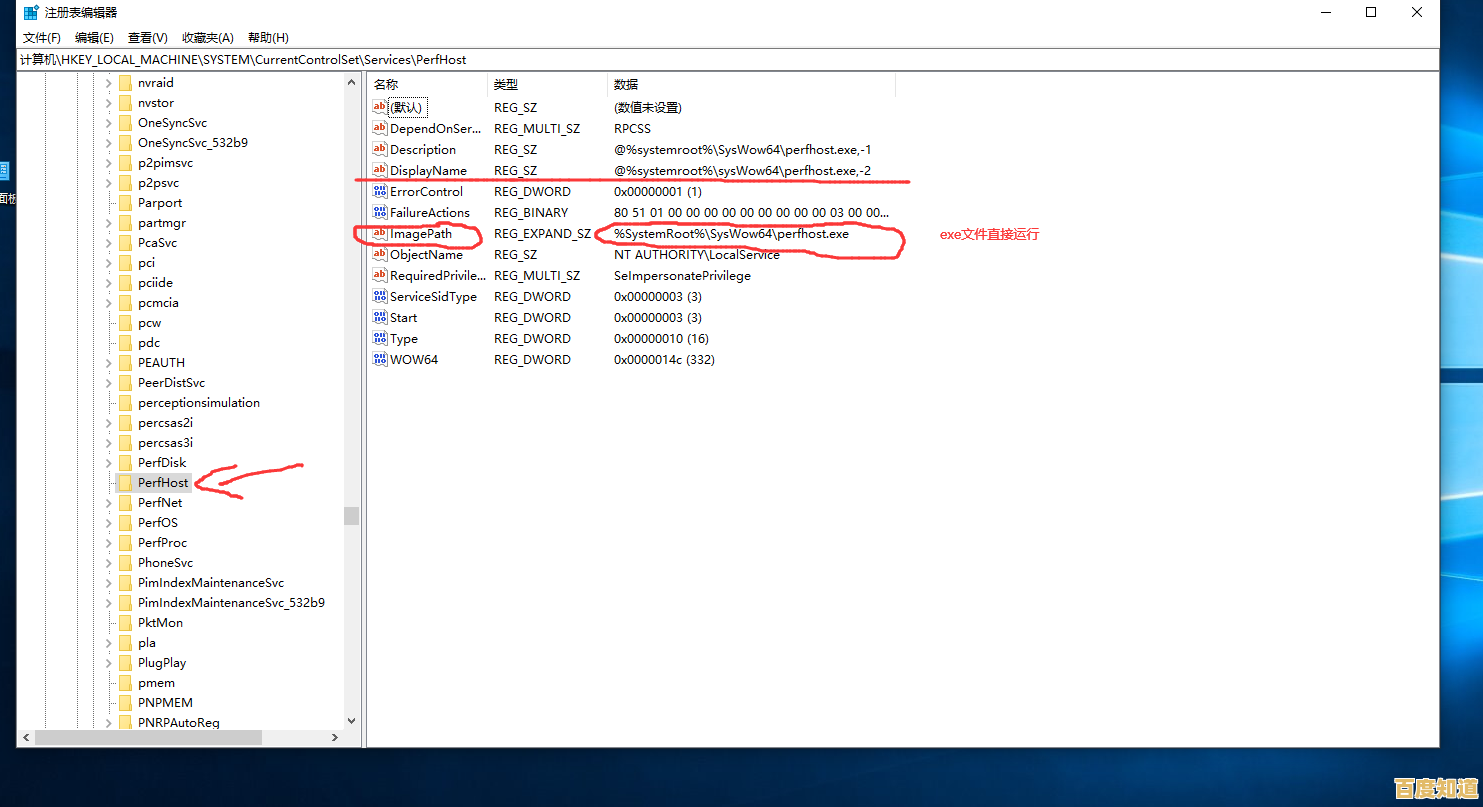Viewport: 1483px width, 807px height.
Task: Select the PerfHost folder icon in tree
Action: pos(125,483)
